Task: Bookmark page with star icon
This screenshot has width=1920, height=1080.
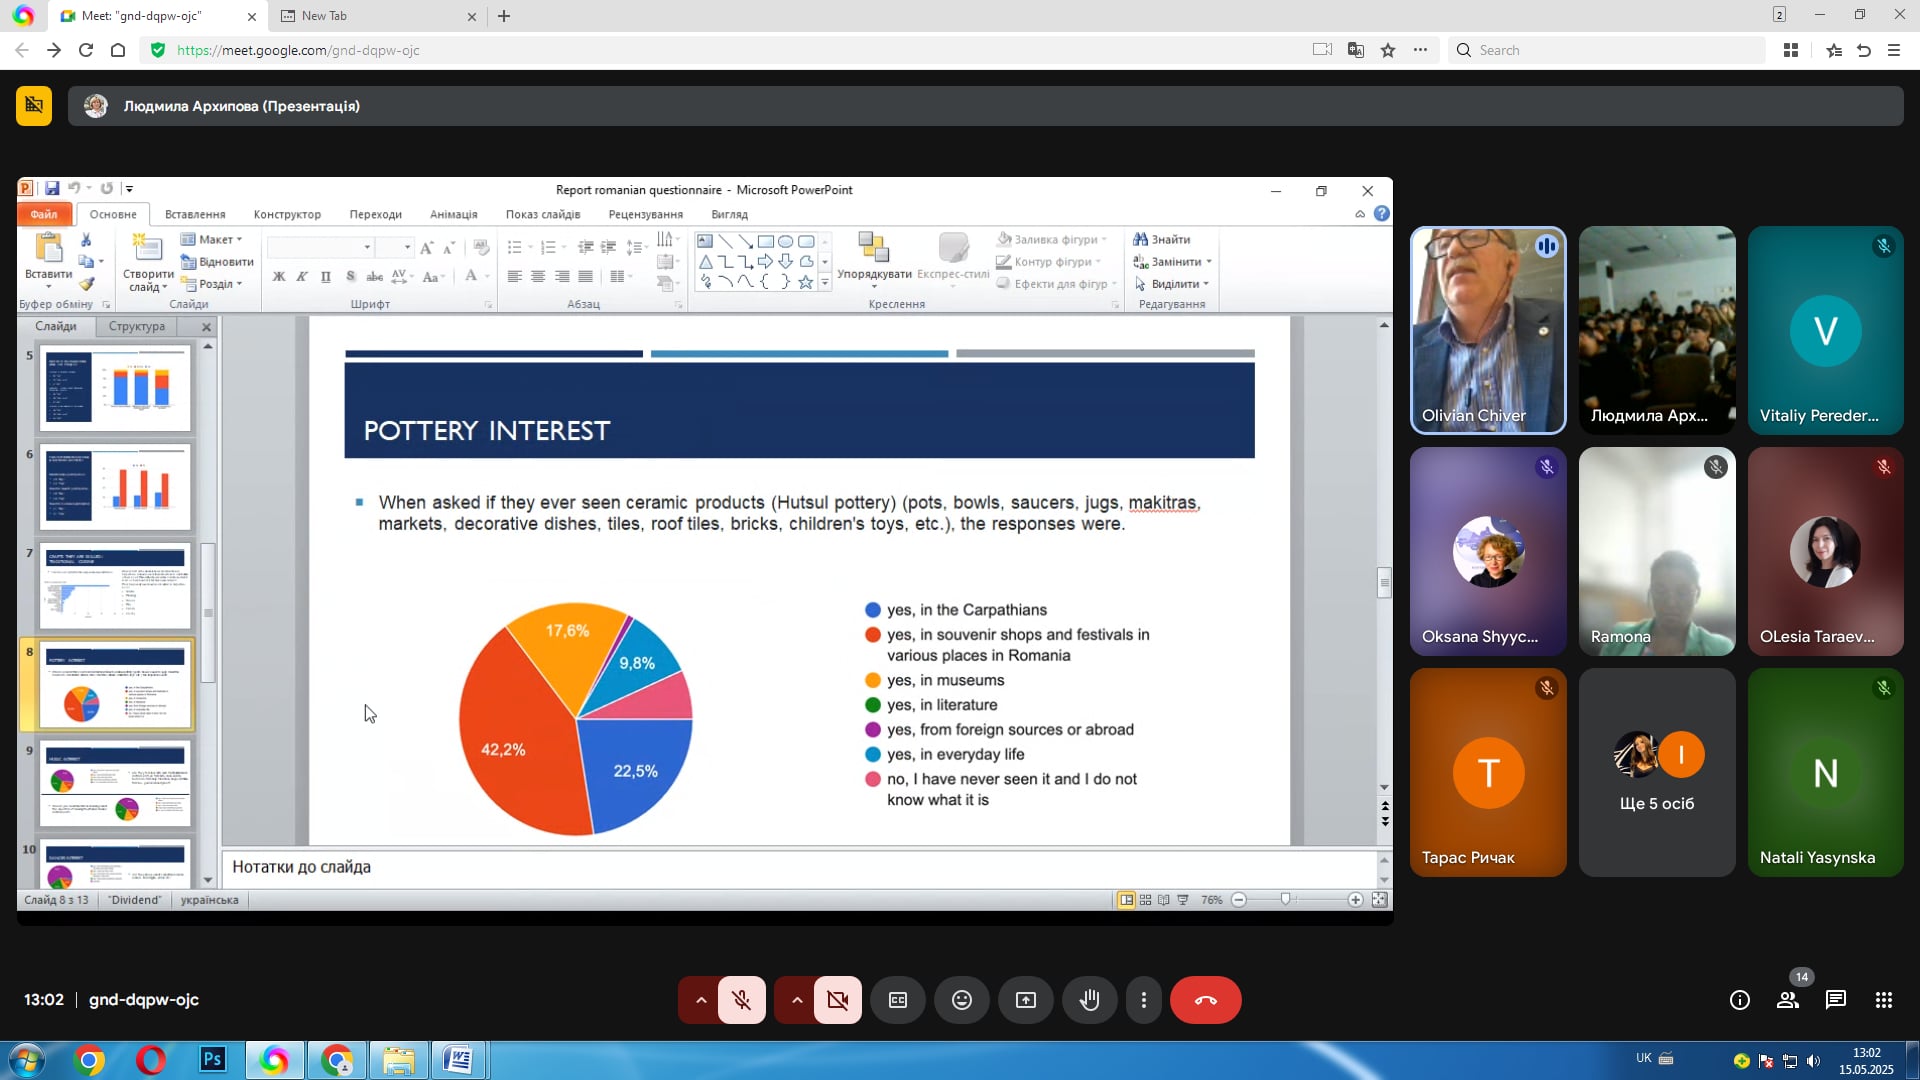Action: (x=1388, y=50)
